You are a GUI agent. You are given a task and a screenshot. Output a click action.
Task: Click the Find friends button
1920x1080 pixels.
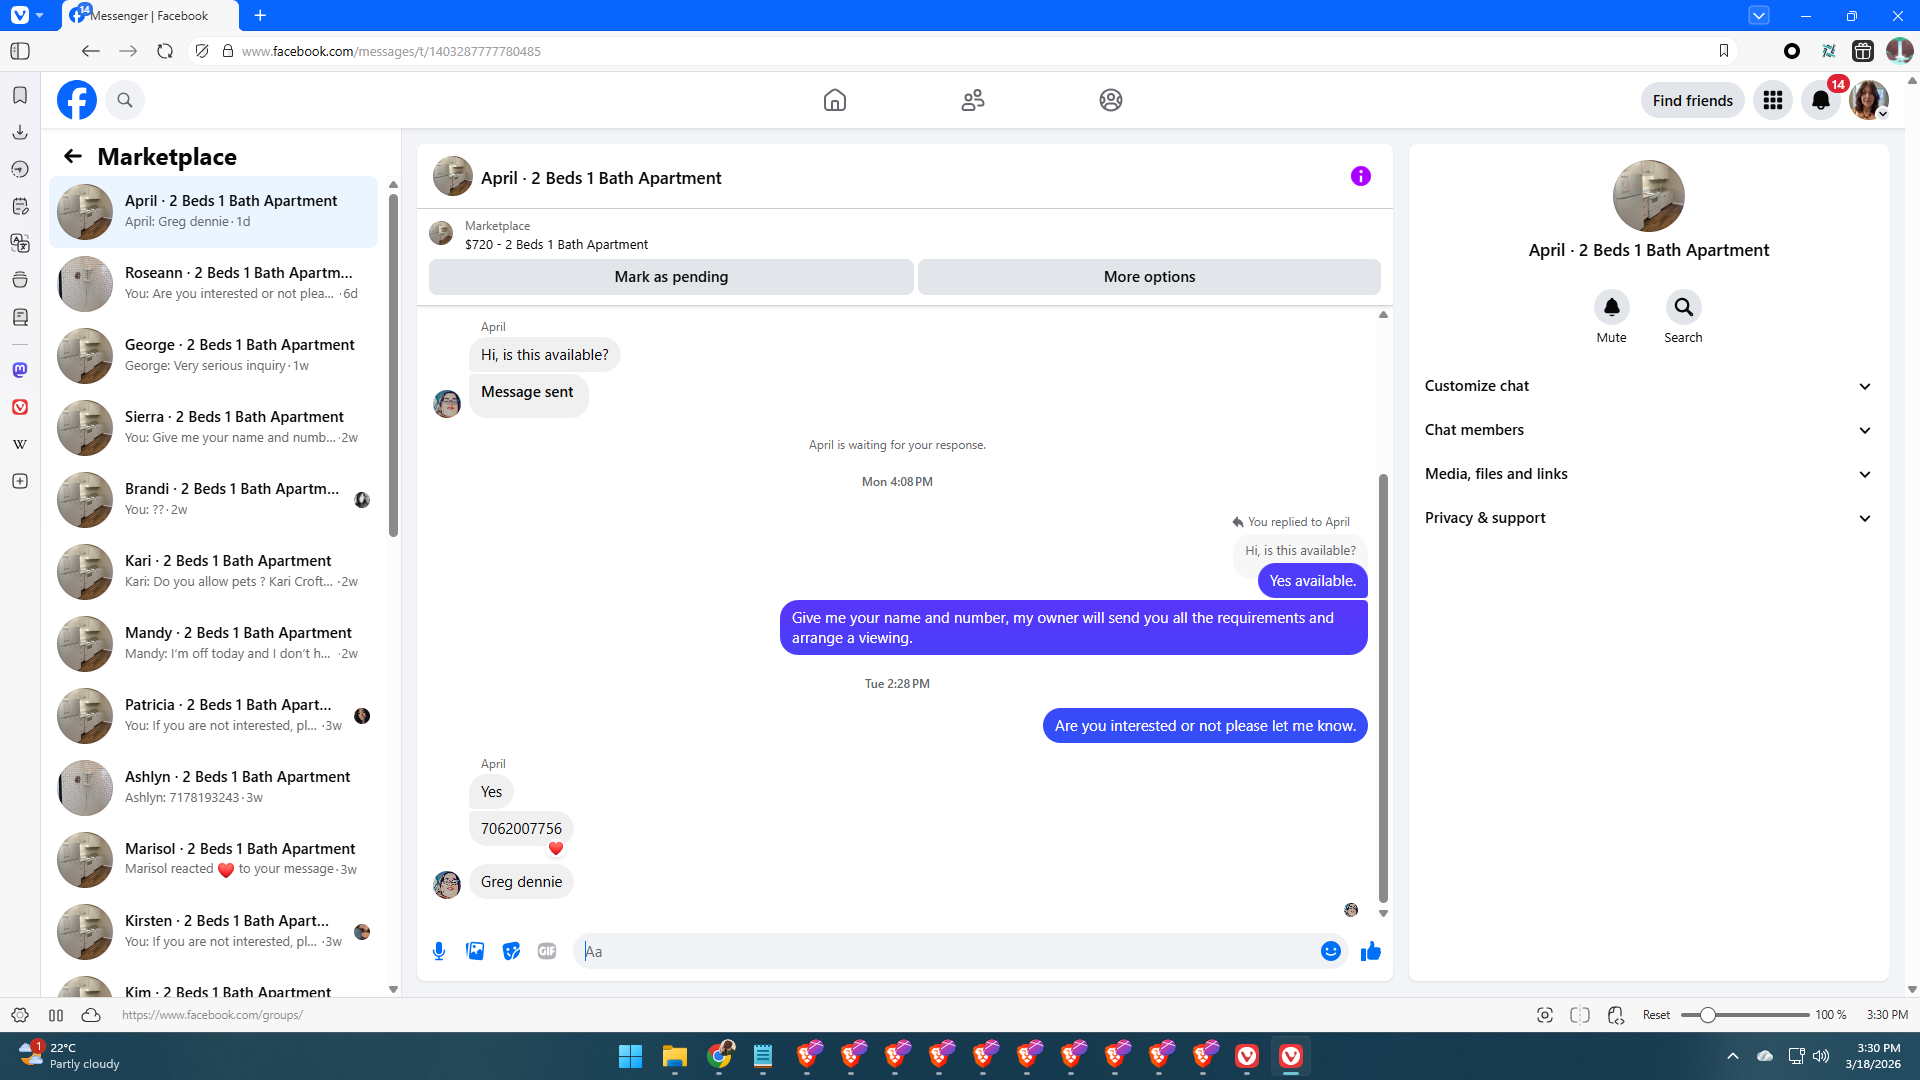pyautogui.click(x=1692, y=100)
